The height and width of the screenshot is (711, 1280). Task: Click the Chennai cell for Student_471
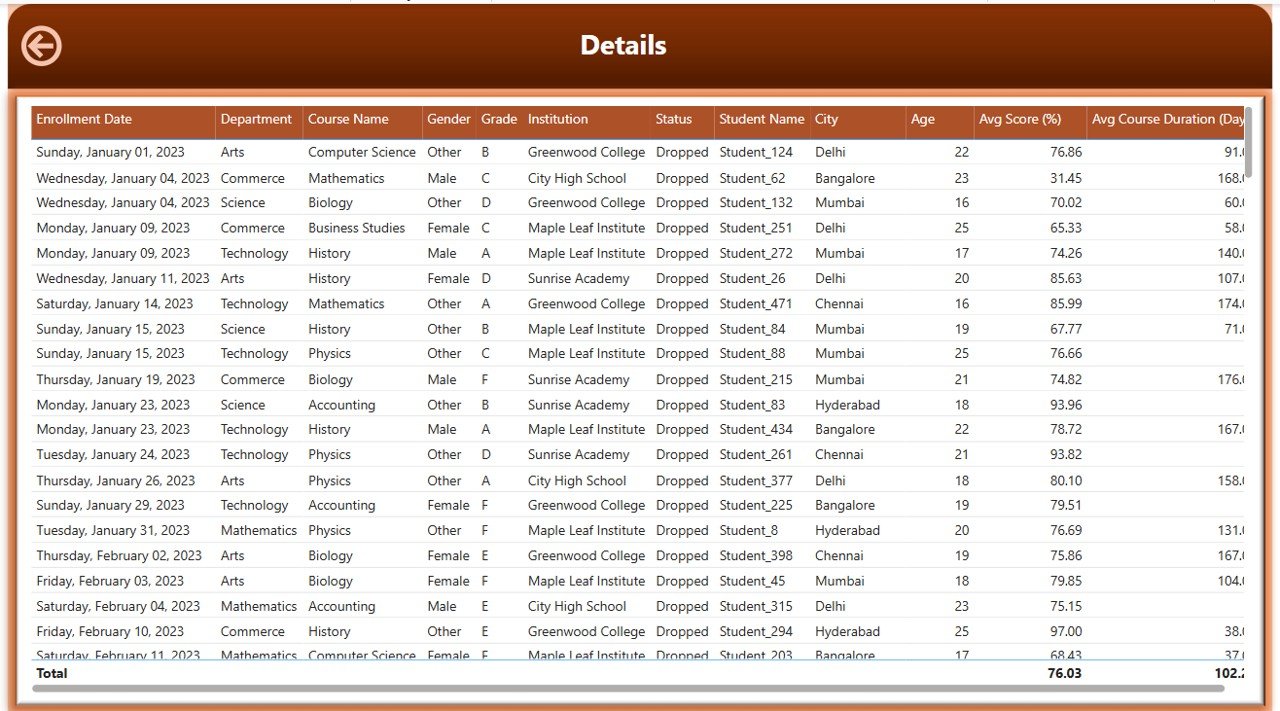[839, 303]
